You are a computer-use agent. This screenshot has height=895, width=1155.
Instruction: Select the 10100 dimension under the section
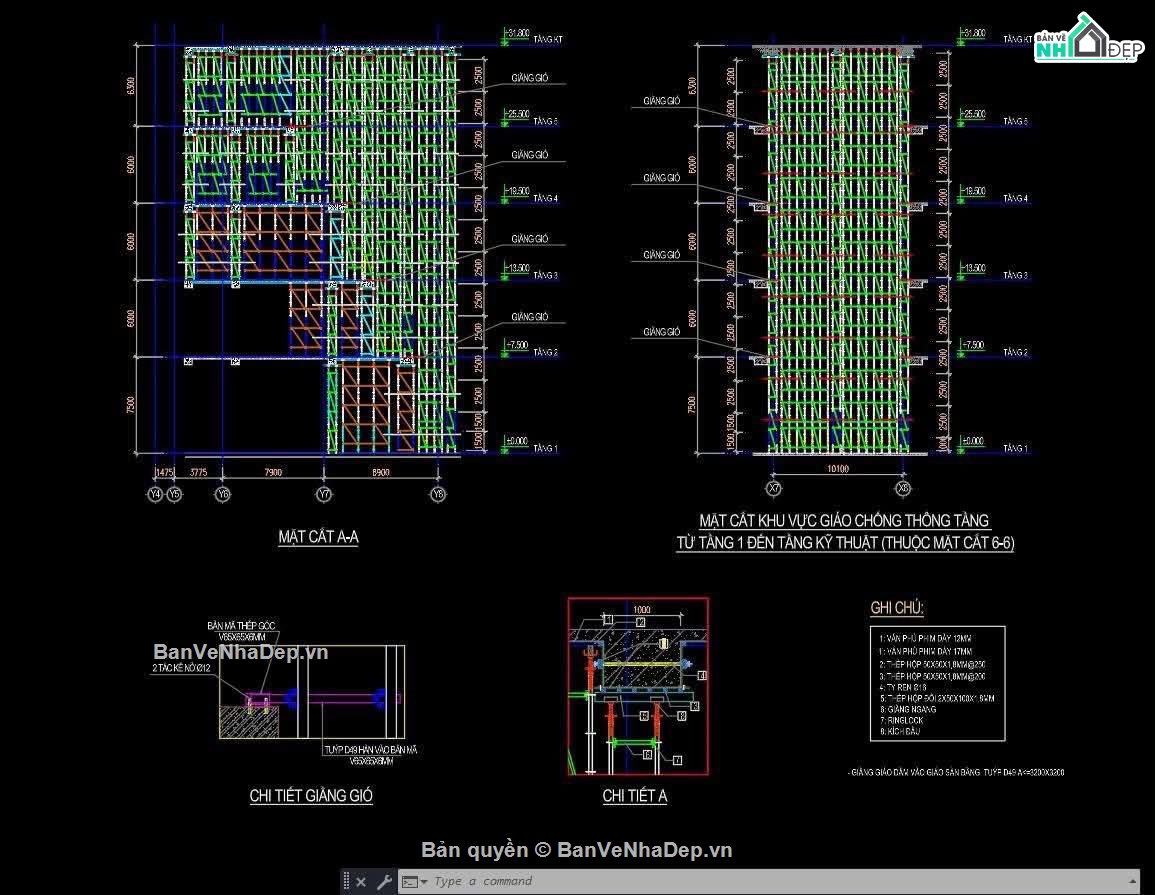838,468
